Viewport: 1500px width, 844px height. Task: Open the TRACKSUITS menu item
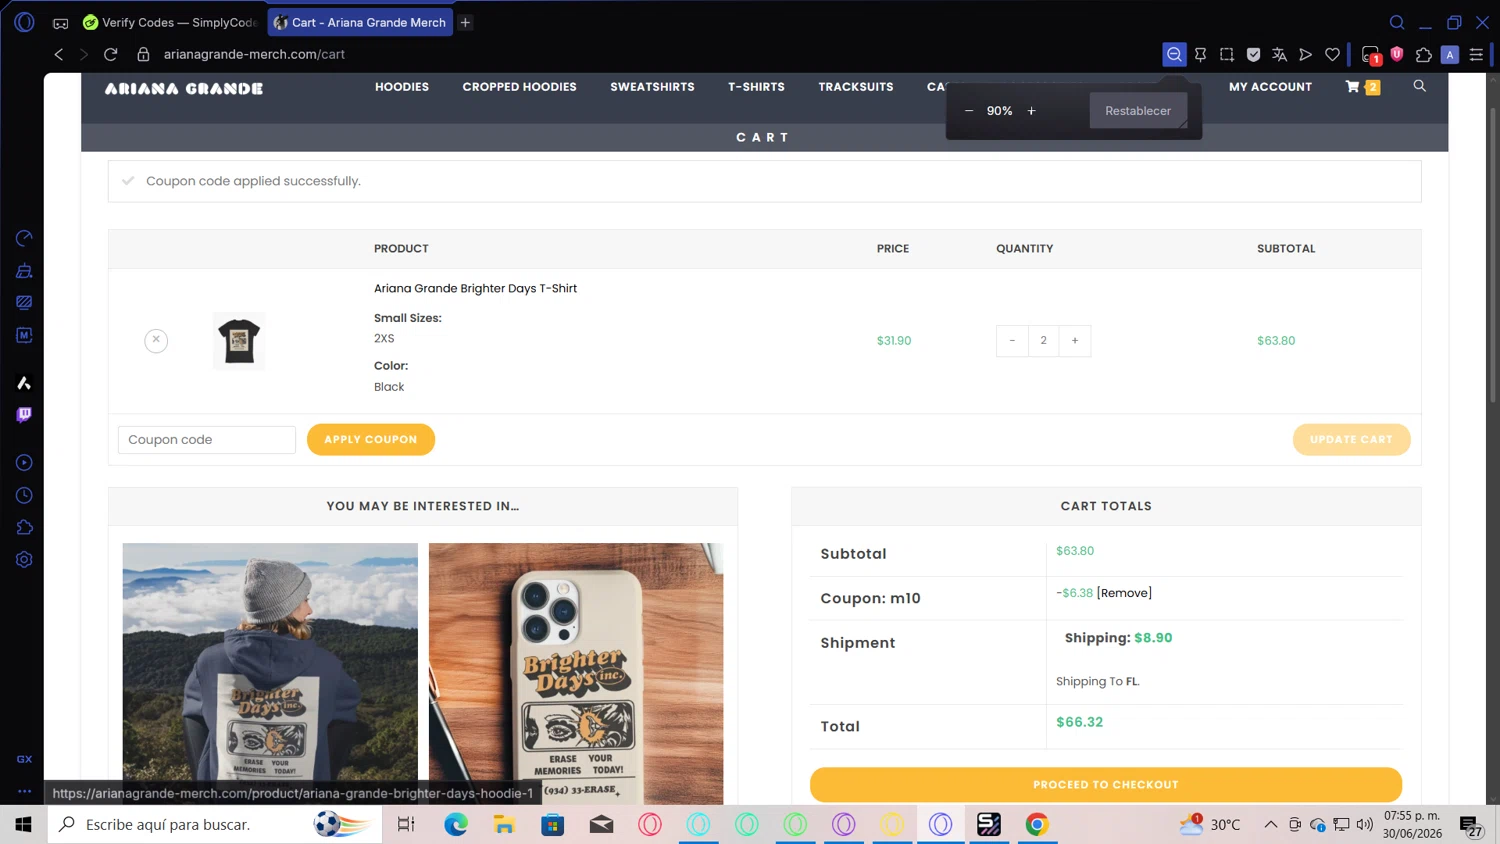(856, 87)
